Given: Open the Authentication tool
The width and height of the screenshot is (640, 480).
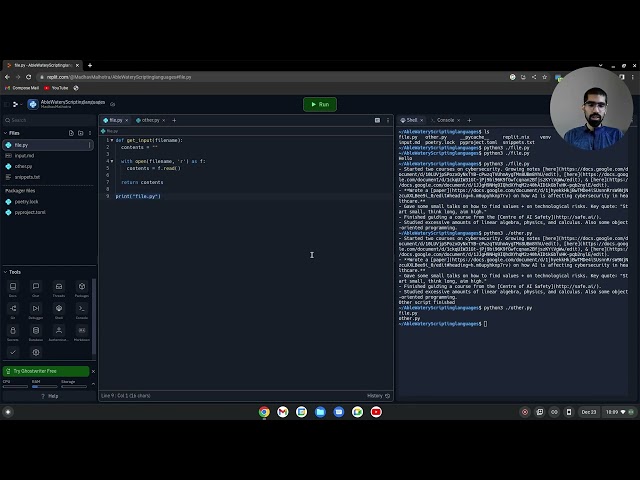Looking at the screenshot, I should pyautogui.click(x=59, y=333).
